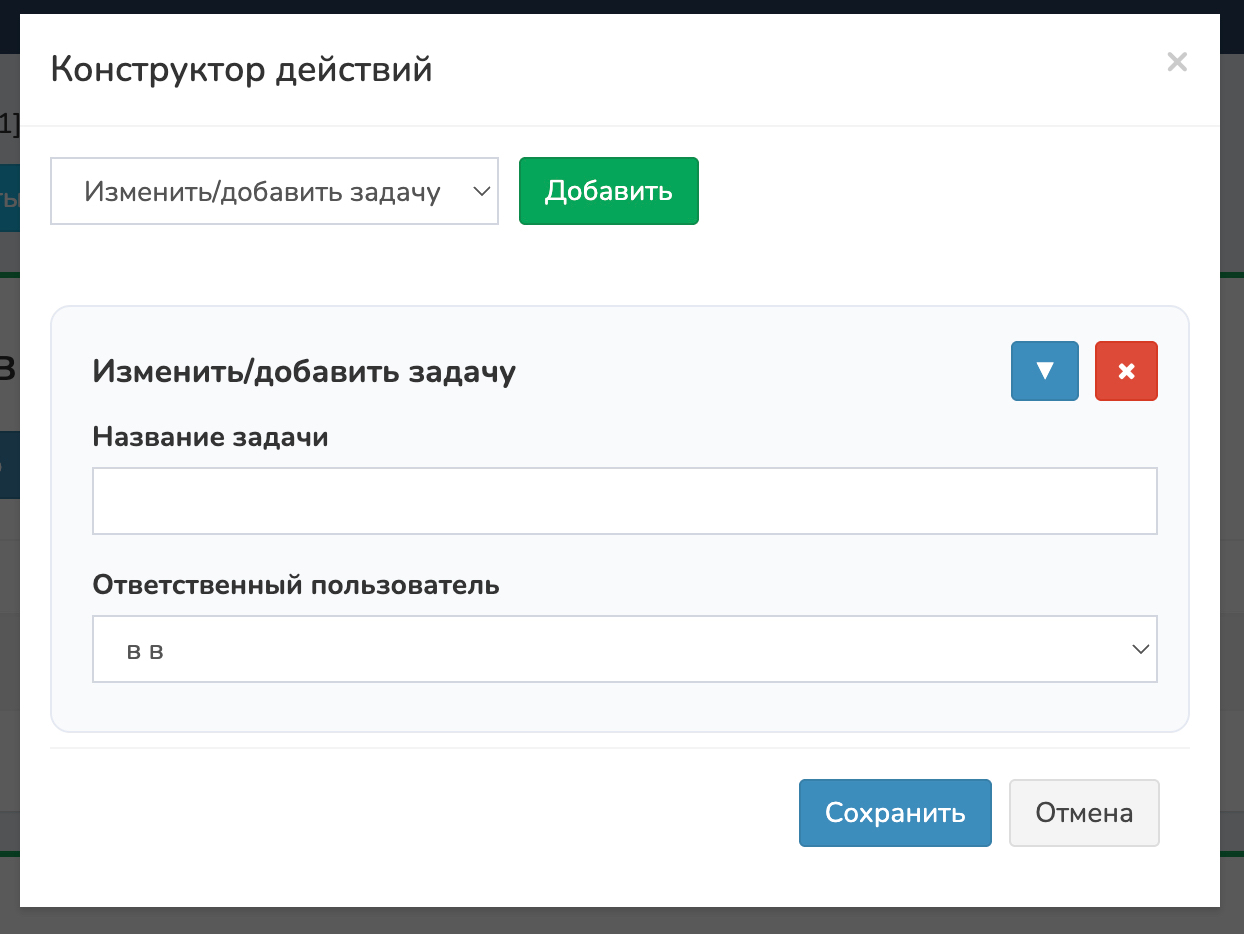Click the Изменить/добавить задачу card heading
The height and width of the screenshot is (934, 1244).
304,371
